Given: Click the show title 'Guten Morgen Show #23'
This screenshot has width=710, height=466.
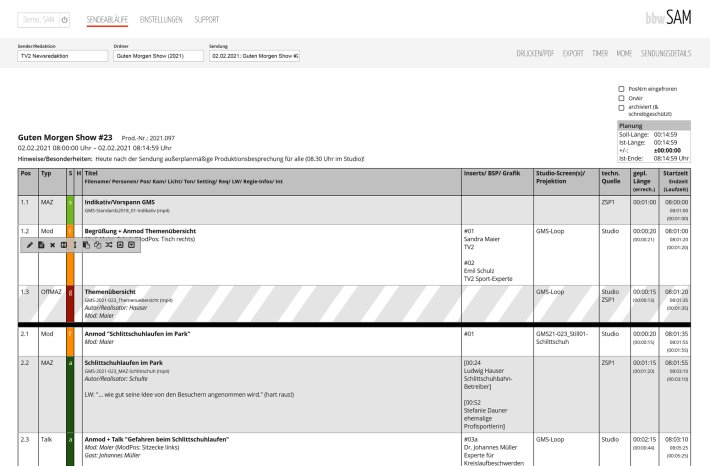Looking at the screenshot, I should click(x=65, y=138).
